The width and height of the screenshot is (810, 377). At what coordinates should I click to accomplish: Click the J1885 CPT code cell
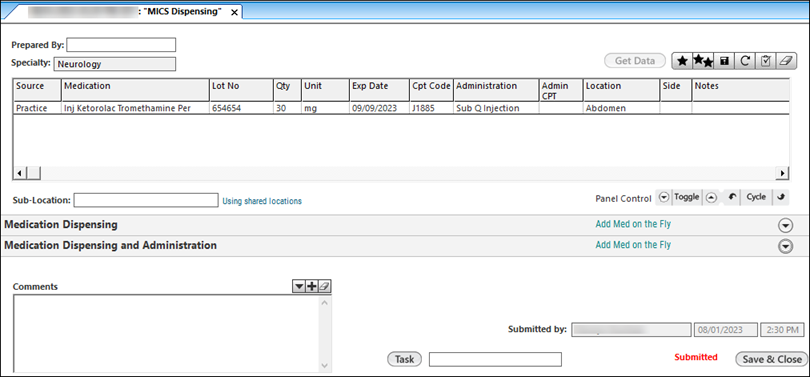point(432,108)
